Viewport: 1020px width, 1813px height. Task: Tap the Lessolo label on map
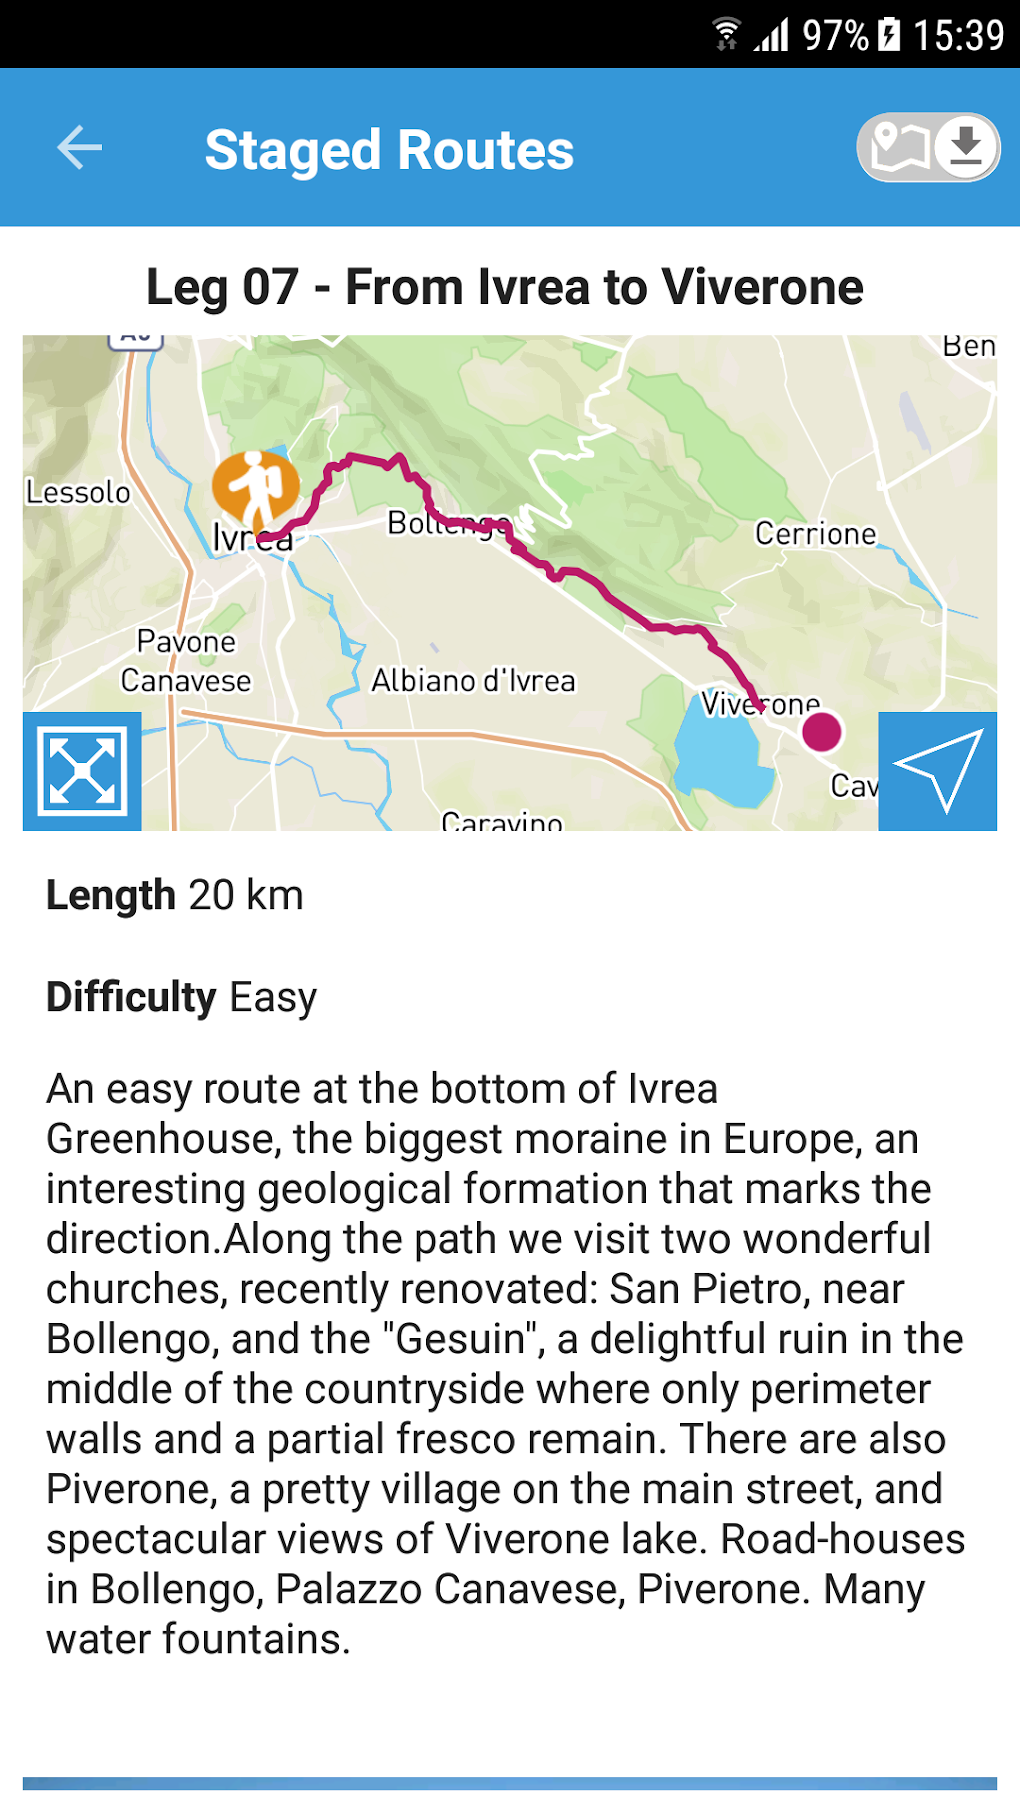(x=78, y=492)
